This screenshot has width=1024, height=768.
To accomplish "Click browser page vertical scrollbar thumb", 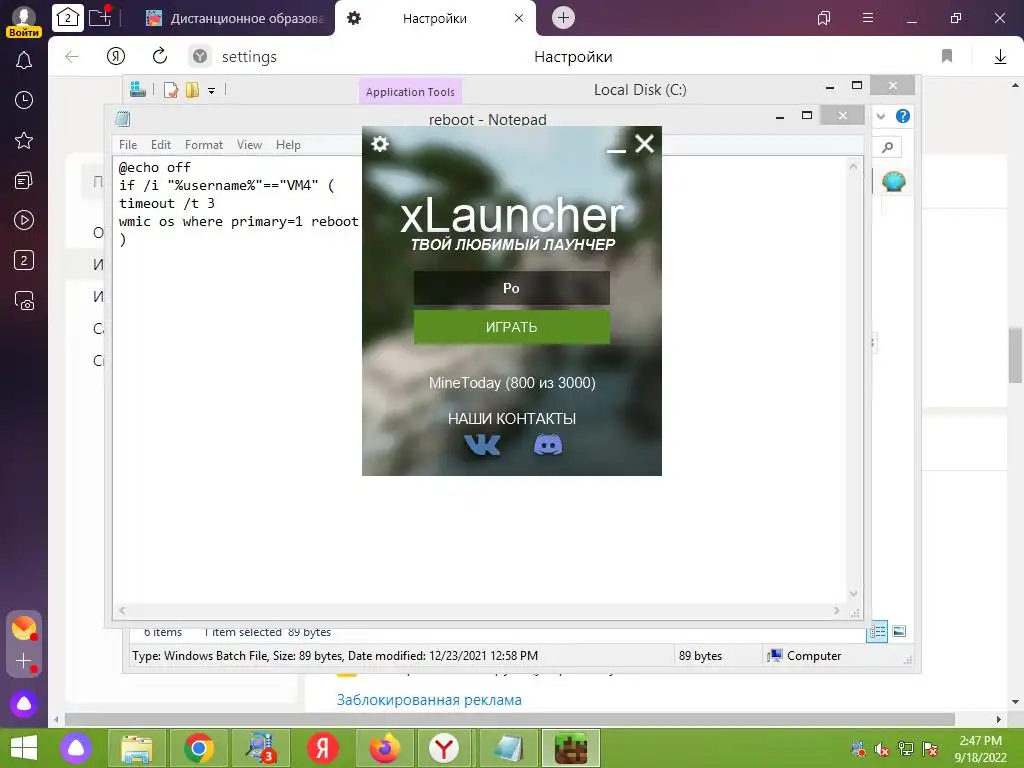I will tap(1015, 355).
